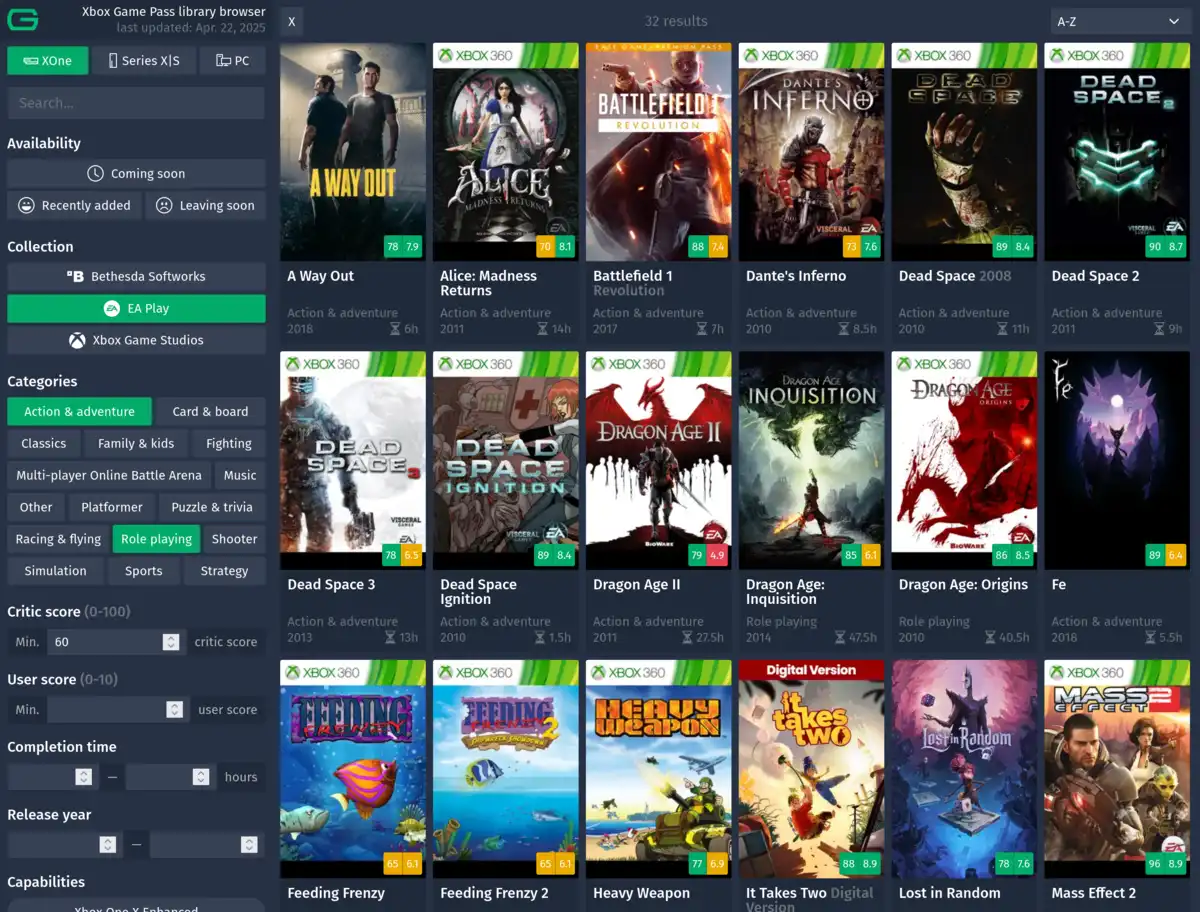Click the user score minimum stepper arrows
Image resolution: width=1200 pixels, height=912 pixels.
coord(175,710)
